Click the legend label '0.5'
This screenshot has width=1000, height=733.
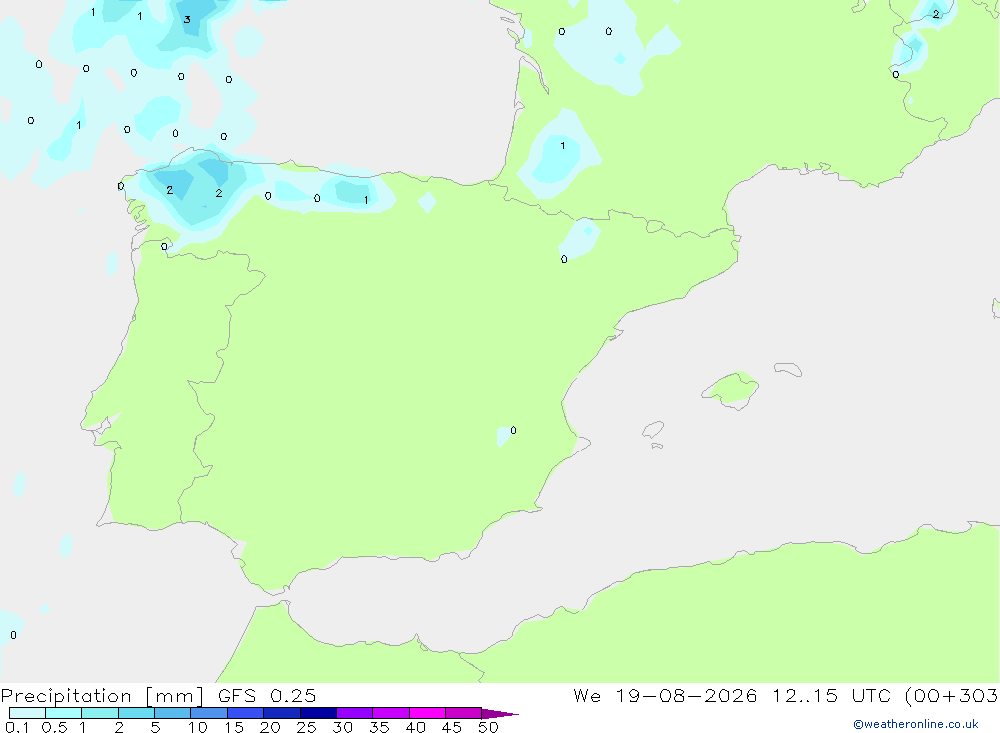point(54,727)
